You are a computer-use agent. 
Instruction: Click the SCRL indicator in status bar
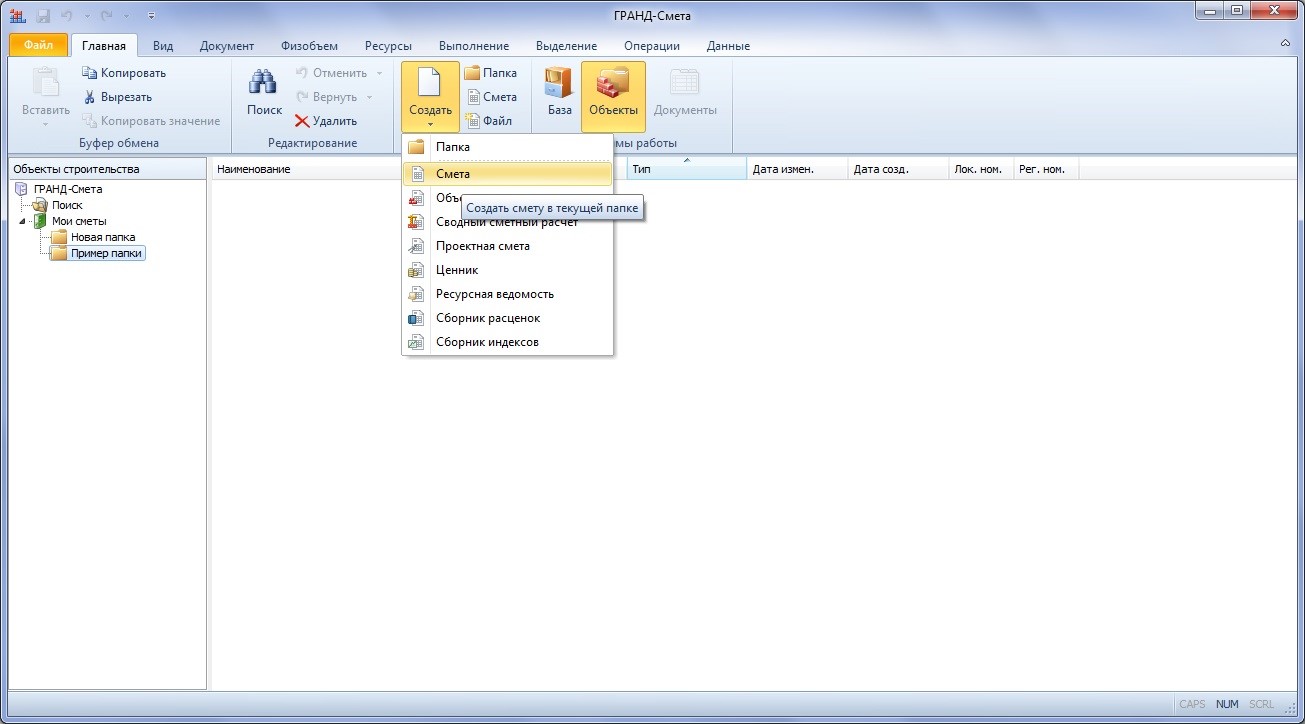click(1261, 704)
